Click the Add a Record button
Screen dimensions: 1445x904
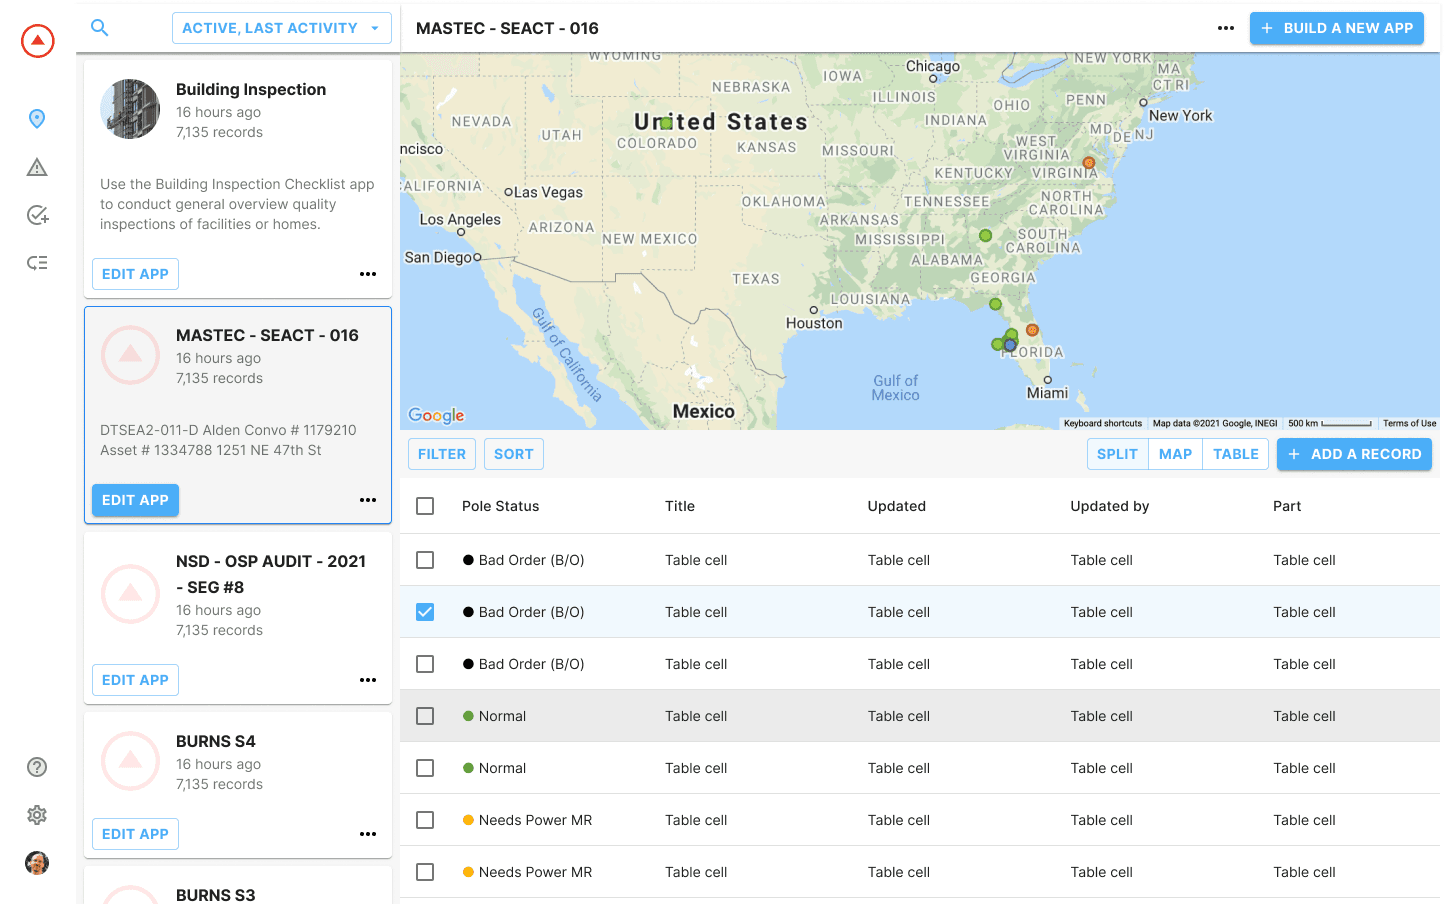tap(1354, 454)
